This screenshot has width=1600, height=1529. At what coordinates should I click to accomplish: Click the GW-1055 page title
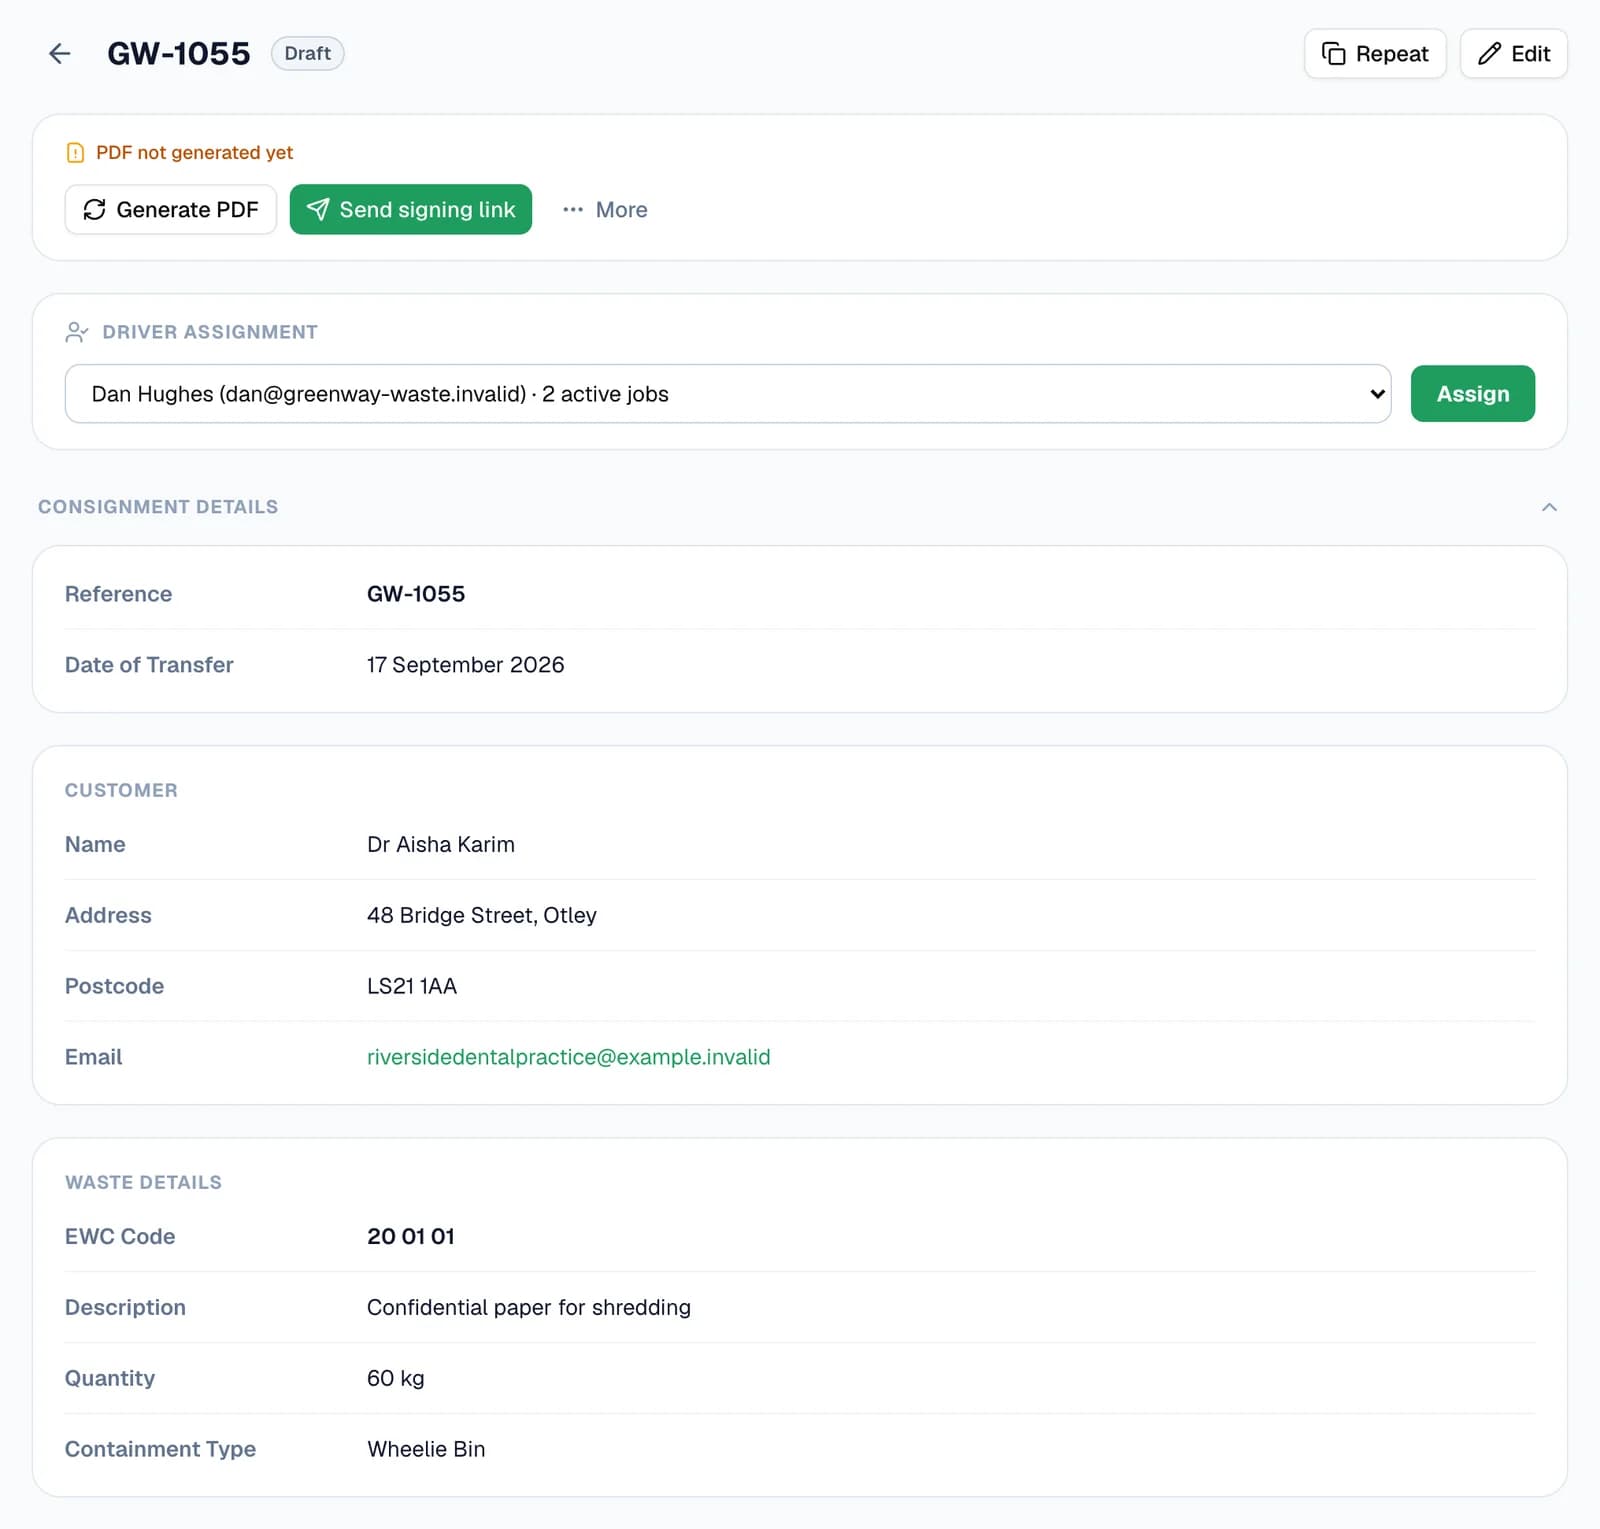click(x=179, y=54)
